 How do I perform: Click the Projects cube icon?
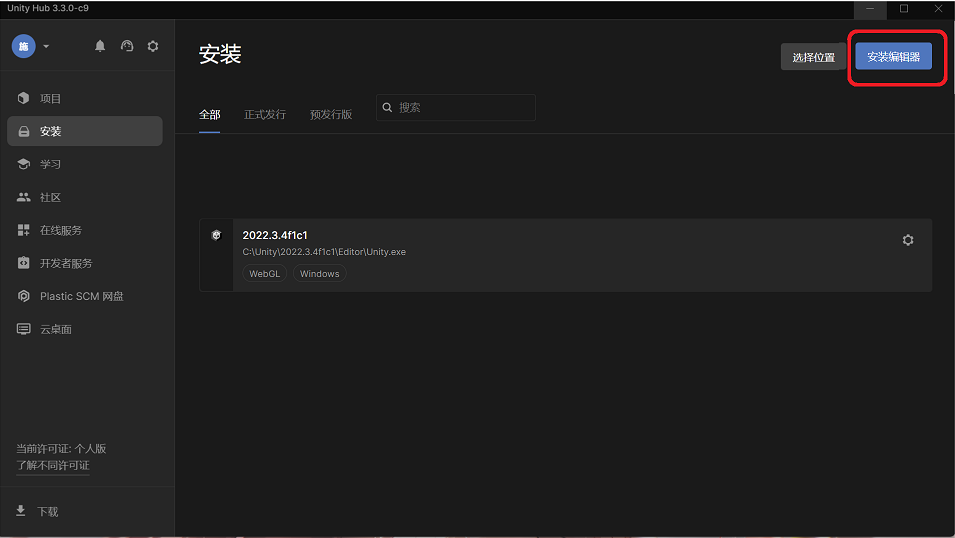pyautogui.click(x=24, y=98)
